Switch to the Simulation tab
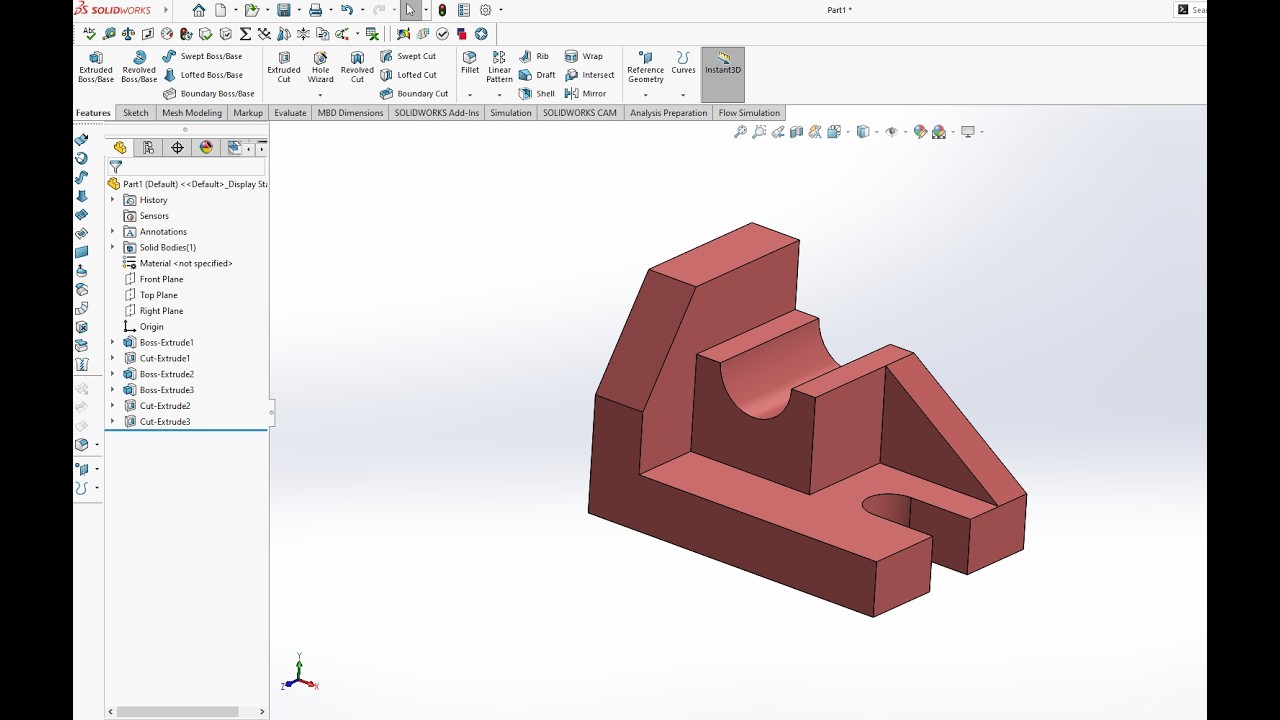 click(511, 113)
